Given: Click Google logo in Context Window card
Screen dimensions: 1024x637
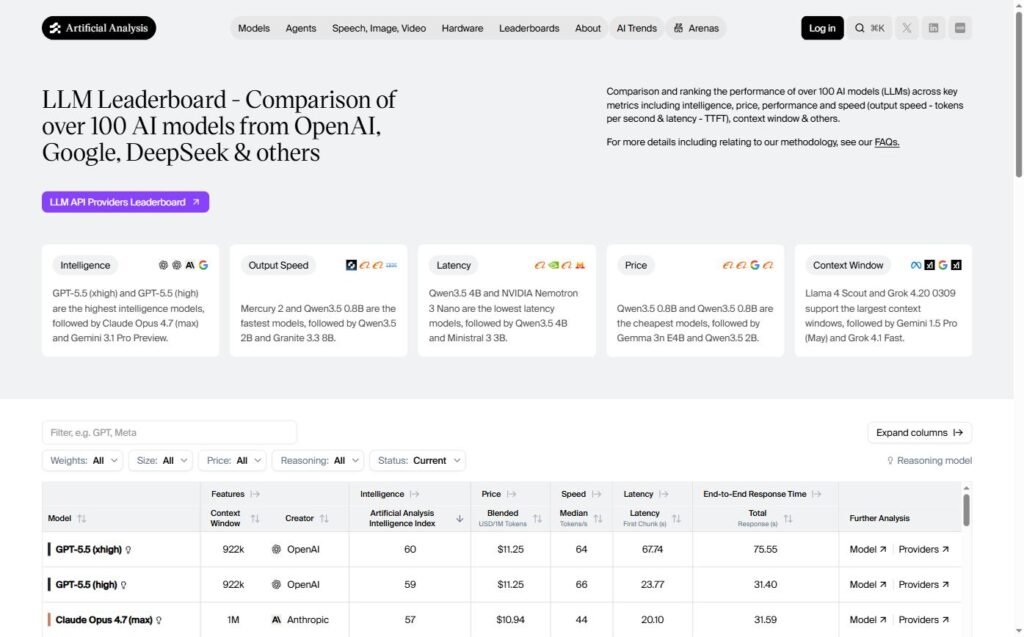Looking at the screenshot, I should click(x=943, y=265).
